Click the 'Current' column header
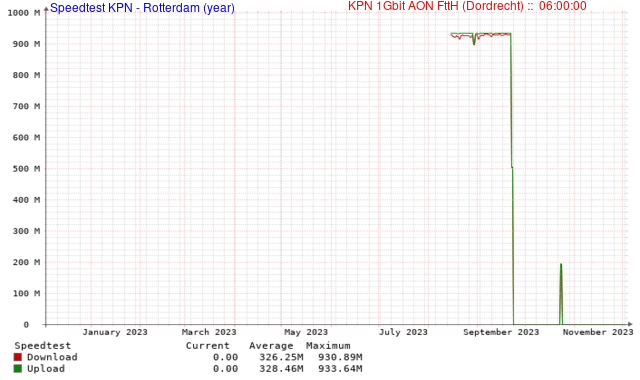640x380 pixels. click(x=207, y=346)
